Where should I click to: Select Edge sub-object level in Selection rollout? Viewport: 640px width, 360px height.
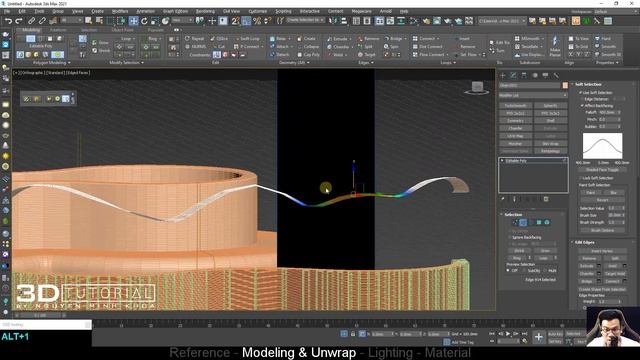point(523,222)
